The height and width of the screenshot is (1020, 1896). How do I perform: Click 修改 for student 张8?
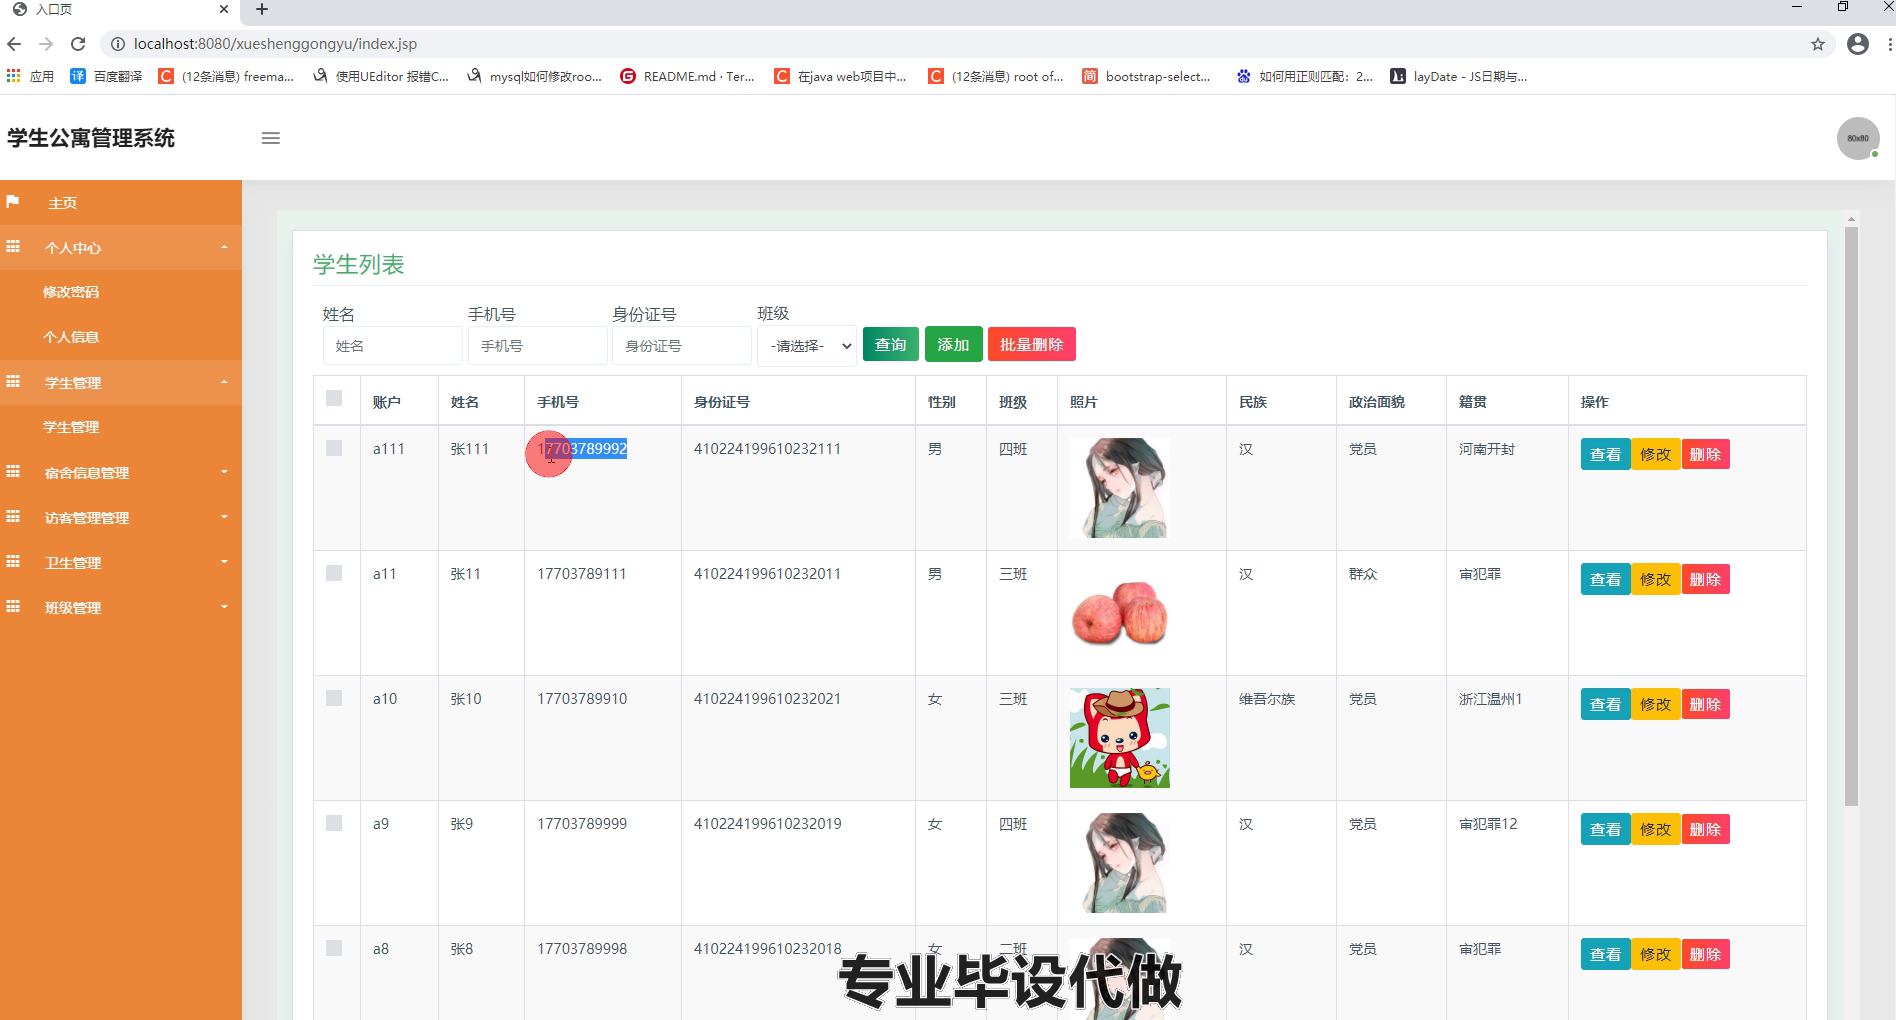tap(1655, 954)
